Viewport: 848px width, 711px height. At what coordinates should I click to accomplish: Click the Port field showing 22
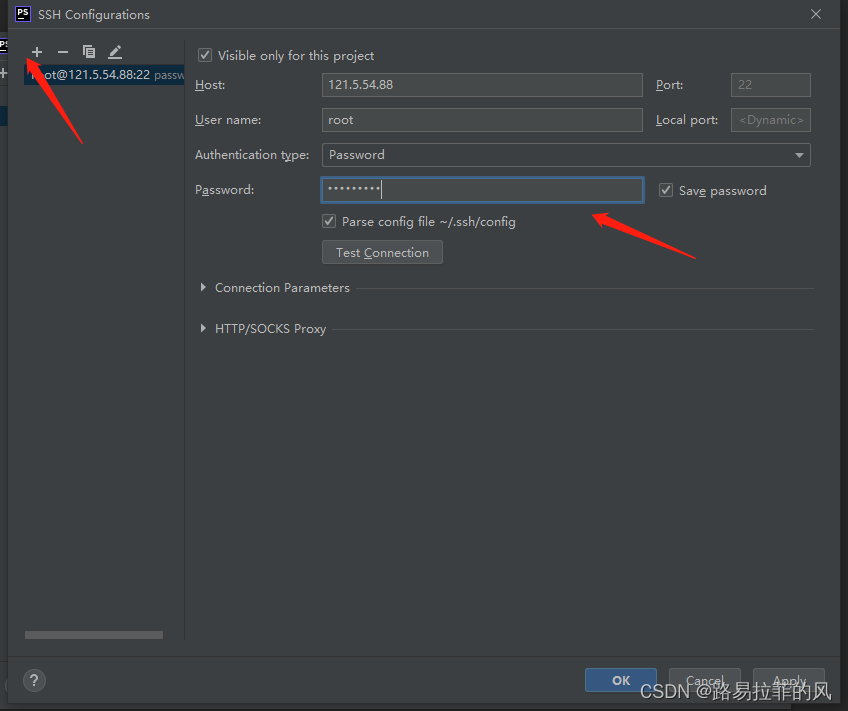click(771, 85)
